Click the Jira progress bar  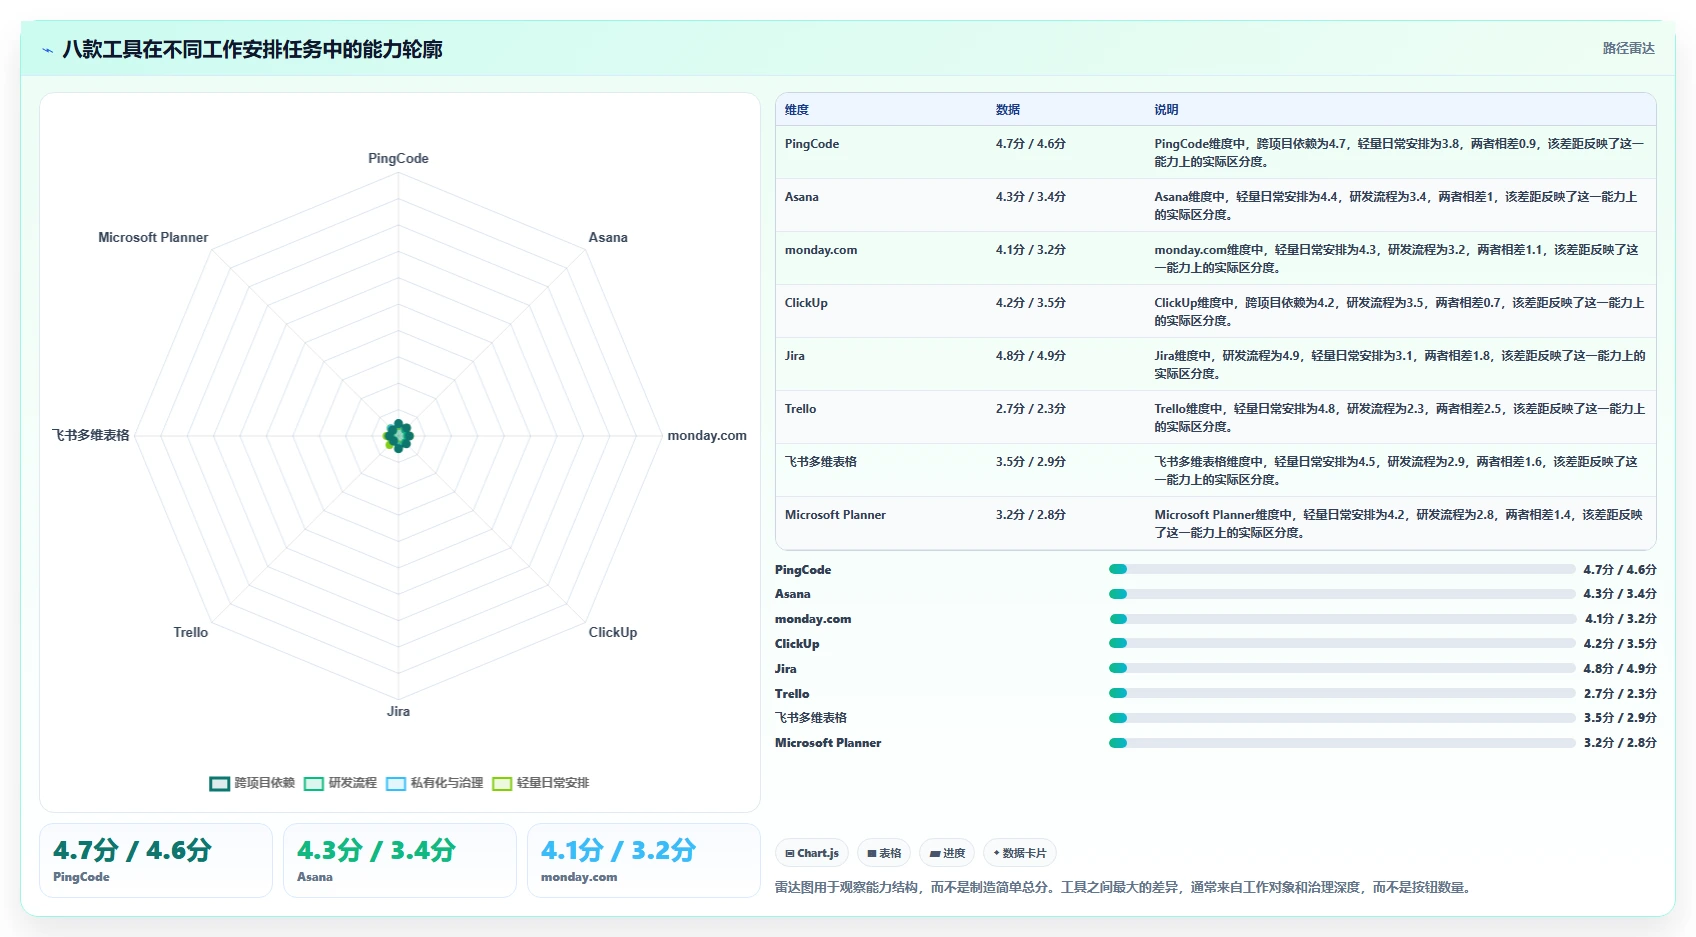point(1342,668)
